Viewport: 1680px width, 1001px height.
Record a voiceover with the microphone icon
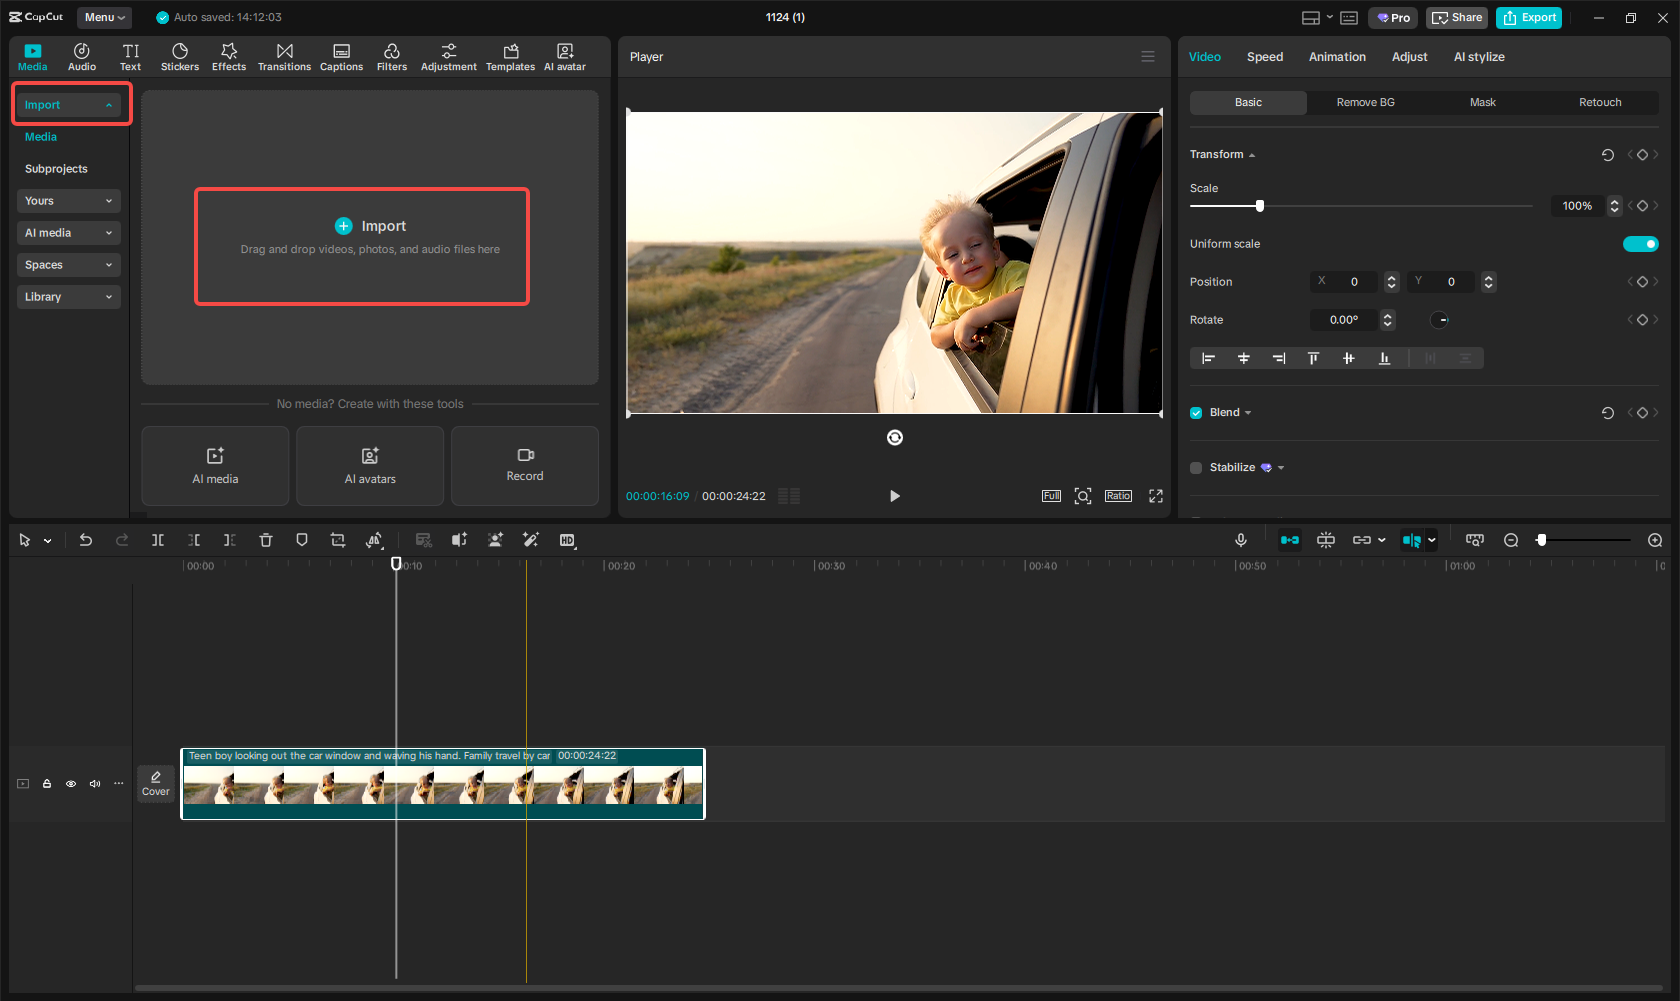(x=1240, y=540)
